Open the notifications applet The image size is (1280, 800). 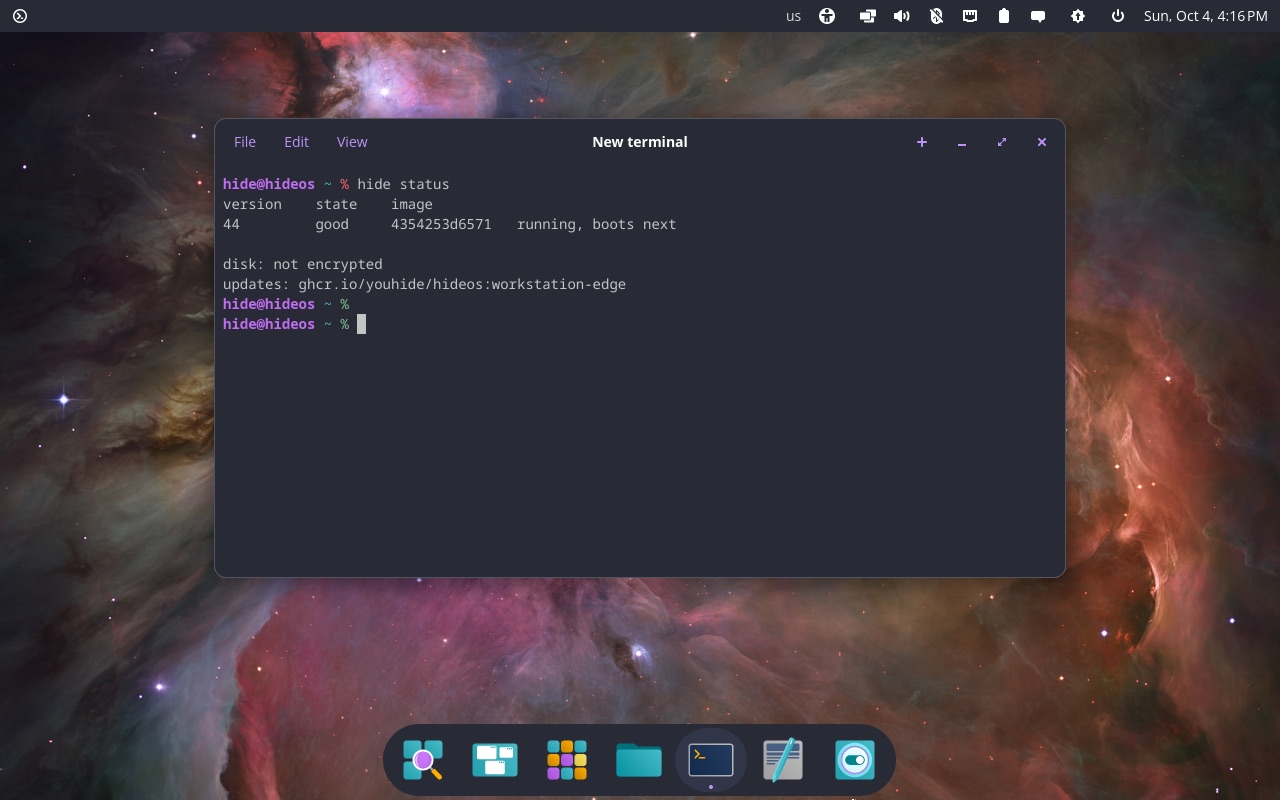[1038, 16]
